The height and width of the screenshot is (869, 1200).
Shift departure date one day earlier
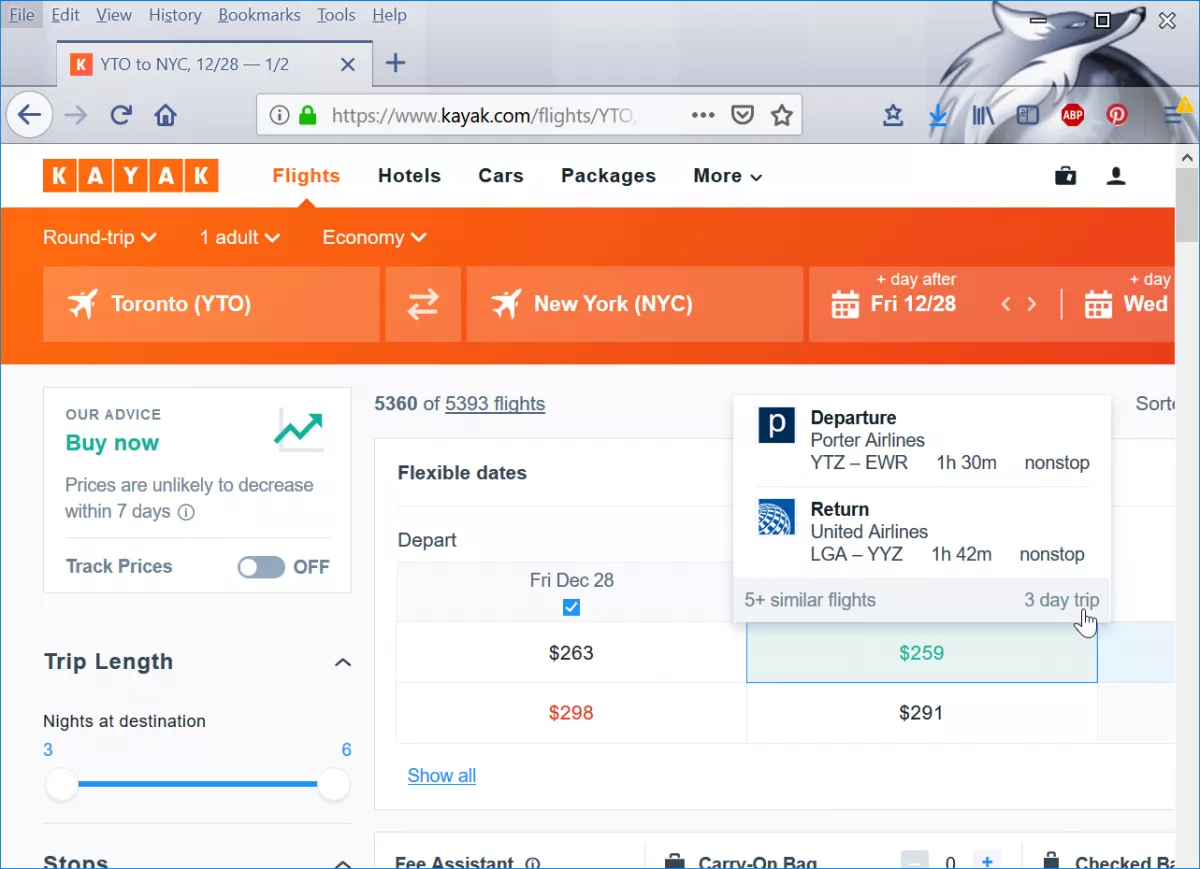click(x=1006, y=304)
